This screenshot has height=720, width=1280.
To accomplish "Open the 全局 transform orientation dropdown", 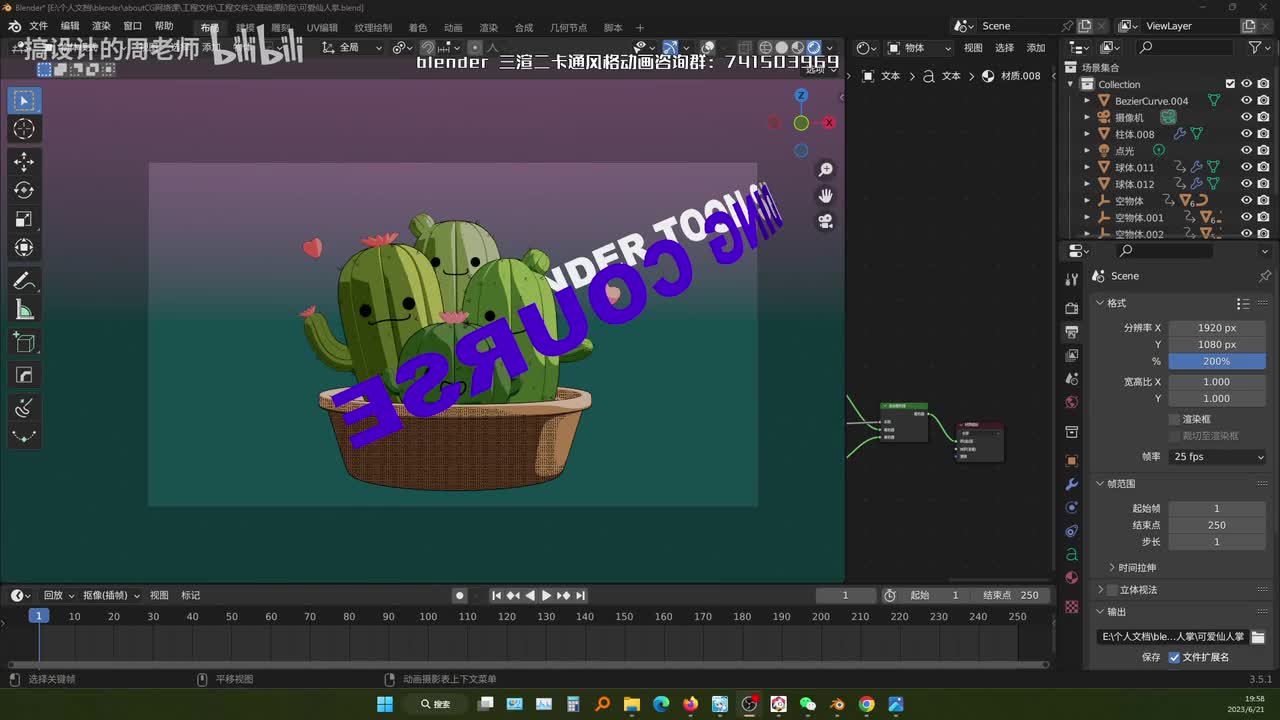I will [x=352, y=47].
